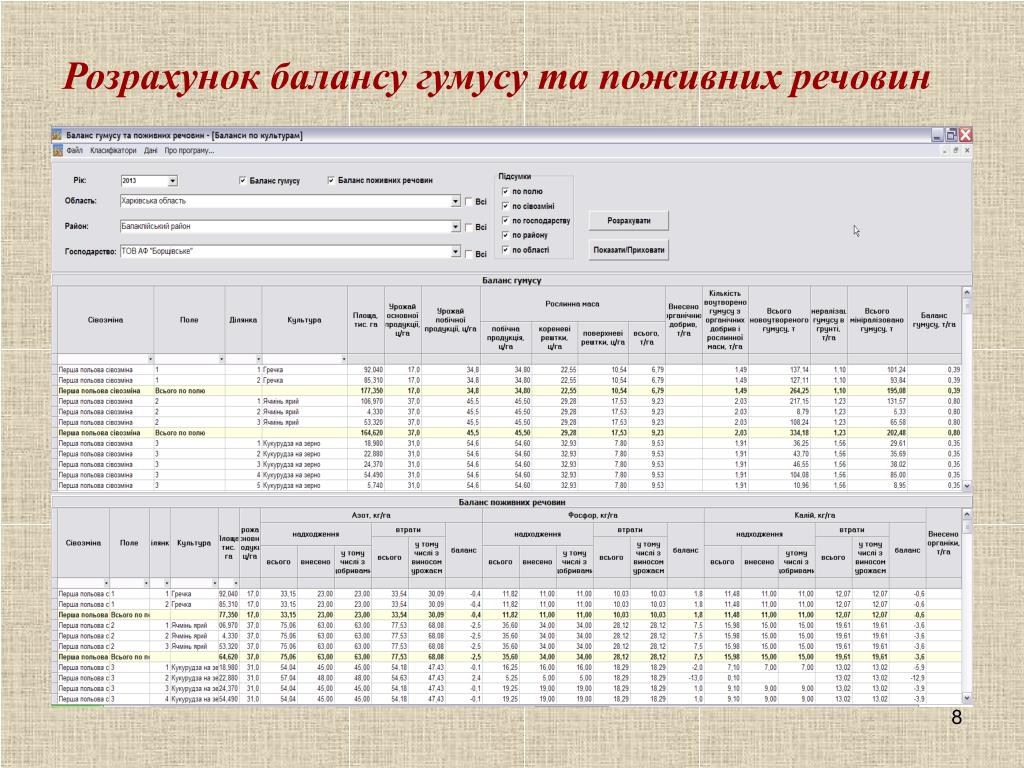This screenshot has height=768, width=1024.
Task: Open the Дані menu
Action: point(151,151)
